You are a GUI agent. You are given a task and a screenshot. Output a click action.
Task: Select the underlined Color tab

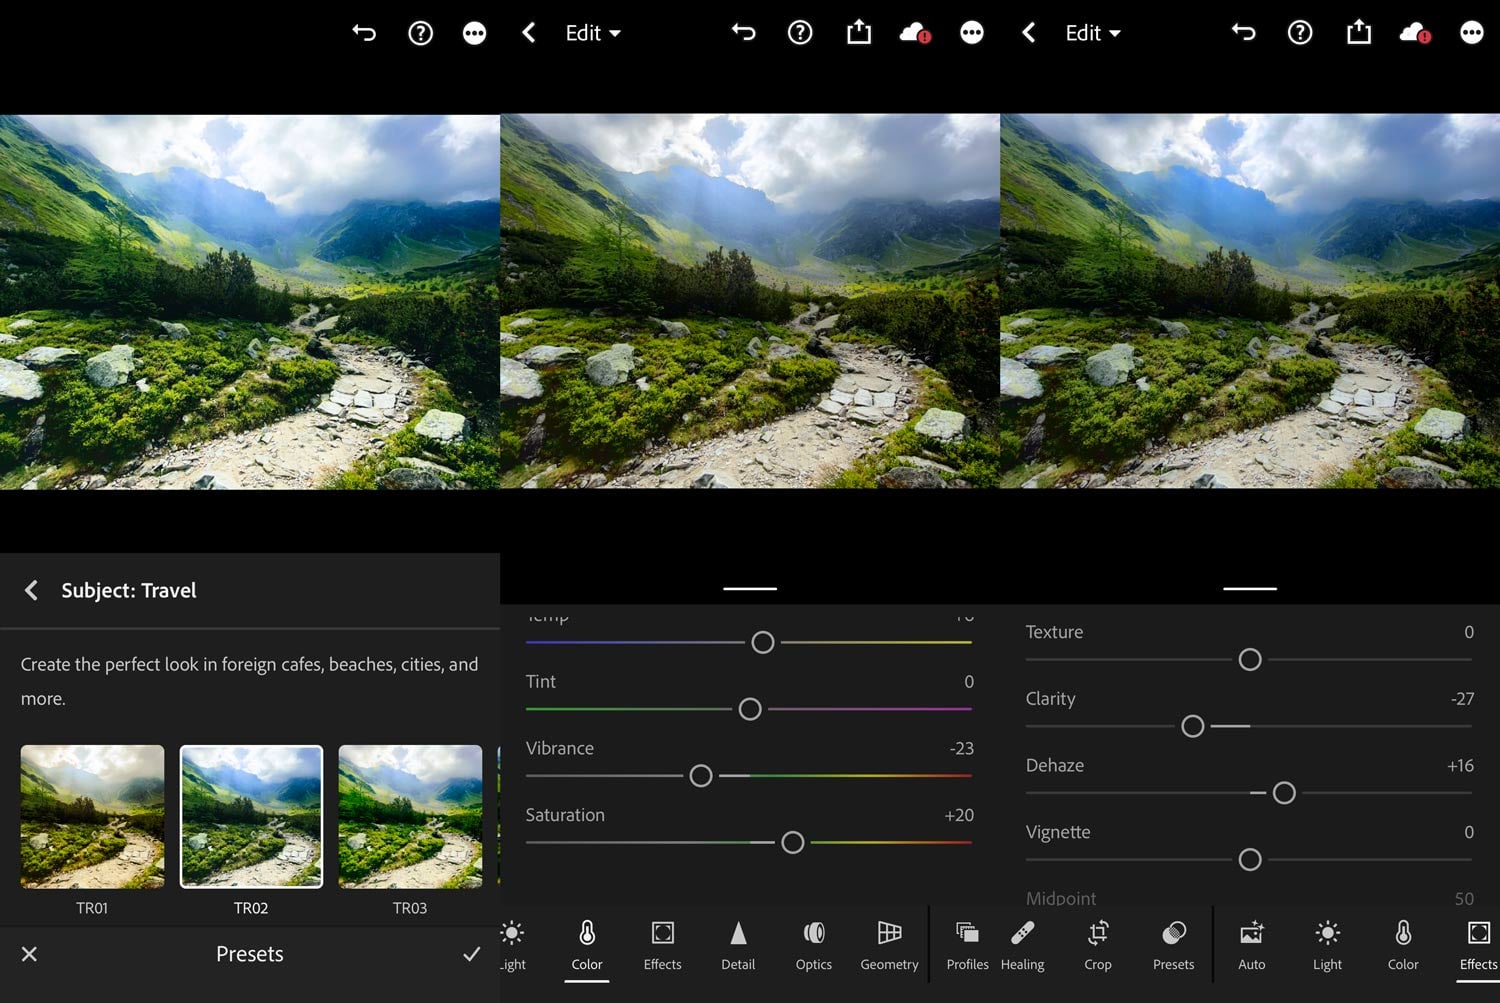coord(587,945)
